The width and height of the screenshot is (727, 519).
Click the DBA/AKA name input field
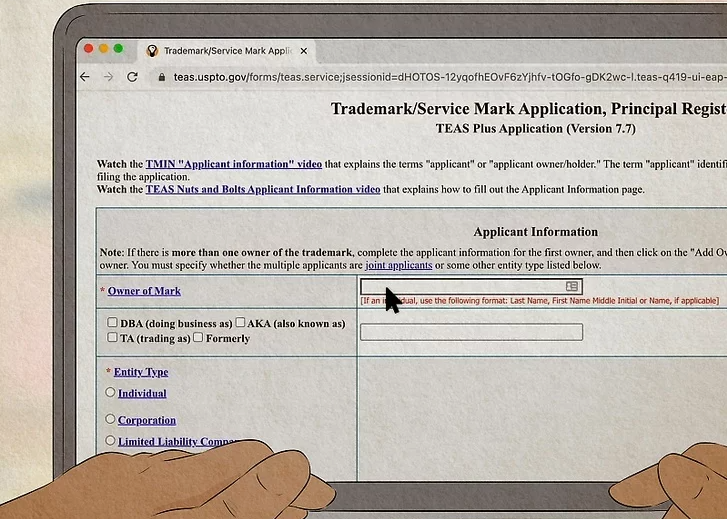tap(471, 332)
